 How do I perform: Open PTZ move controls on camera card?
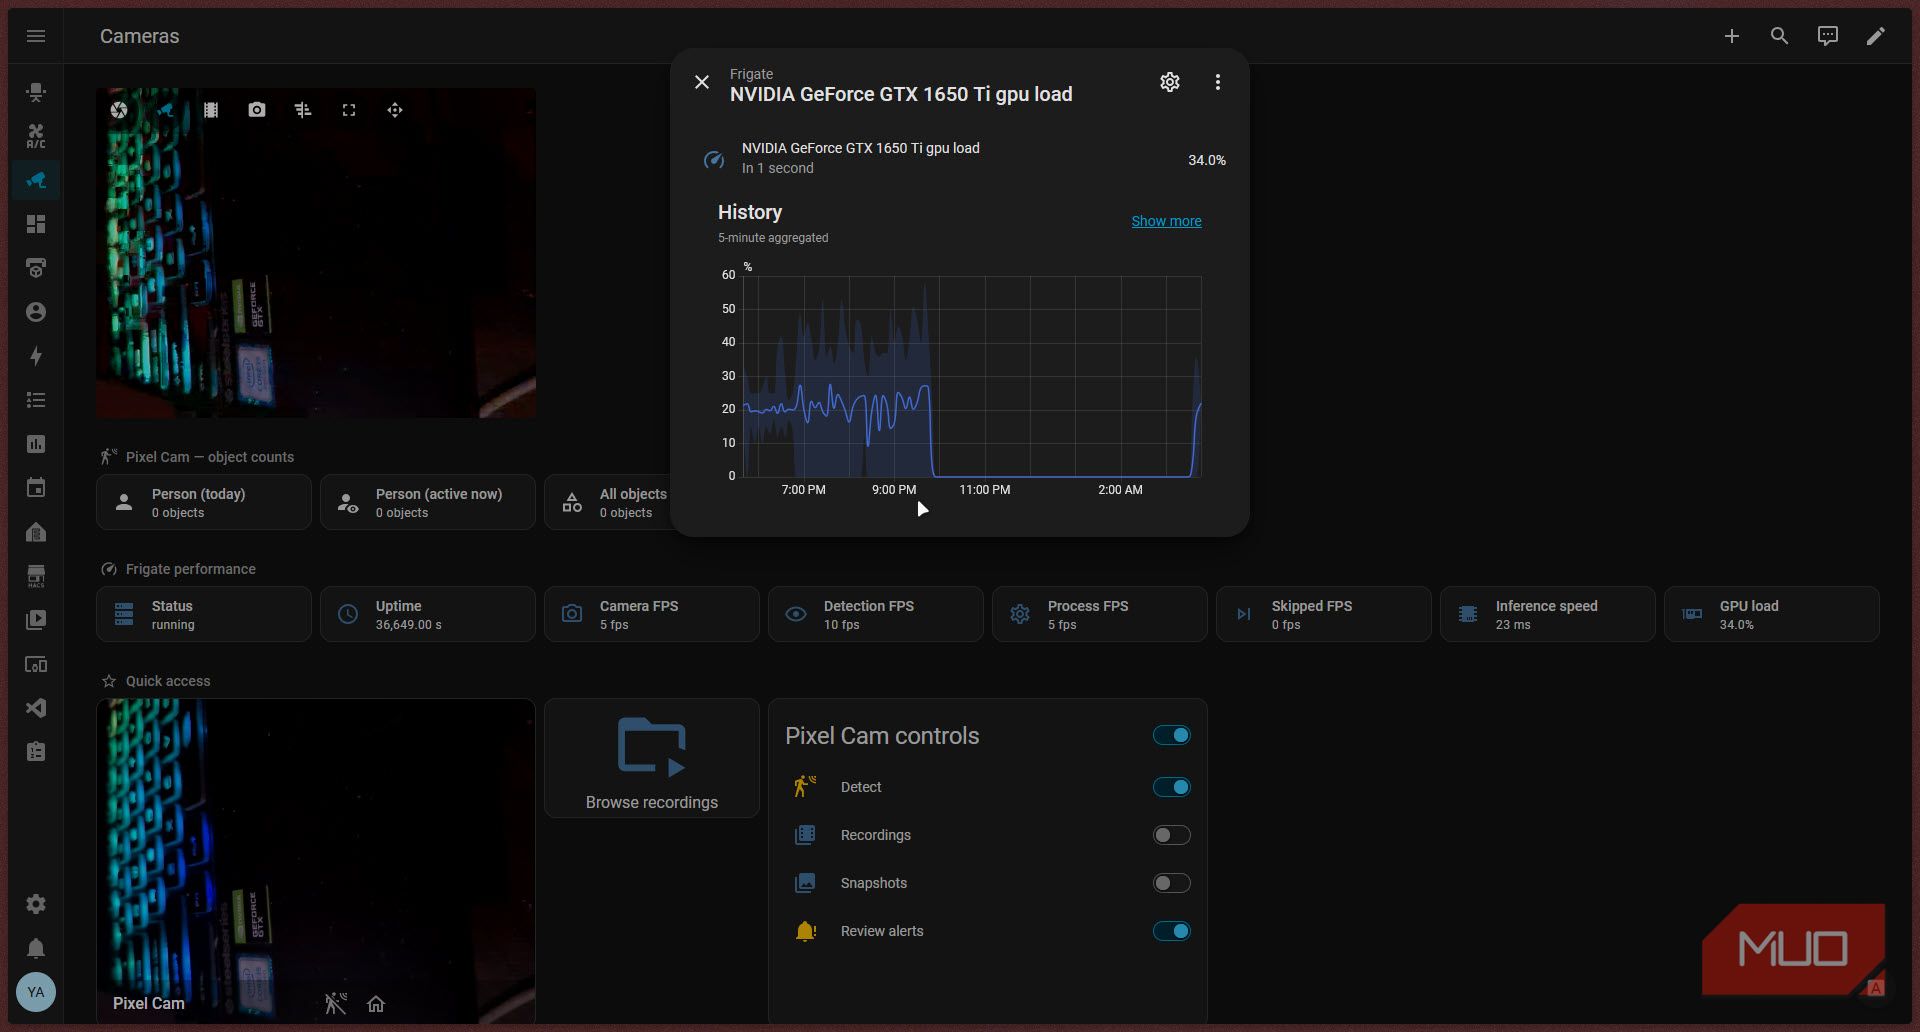[395, 110]
